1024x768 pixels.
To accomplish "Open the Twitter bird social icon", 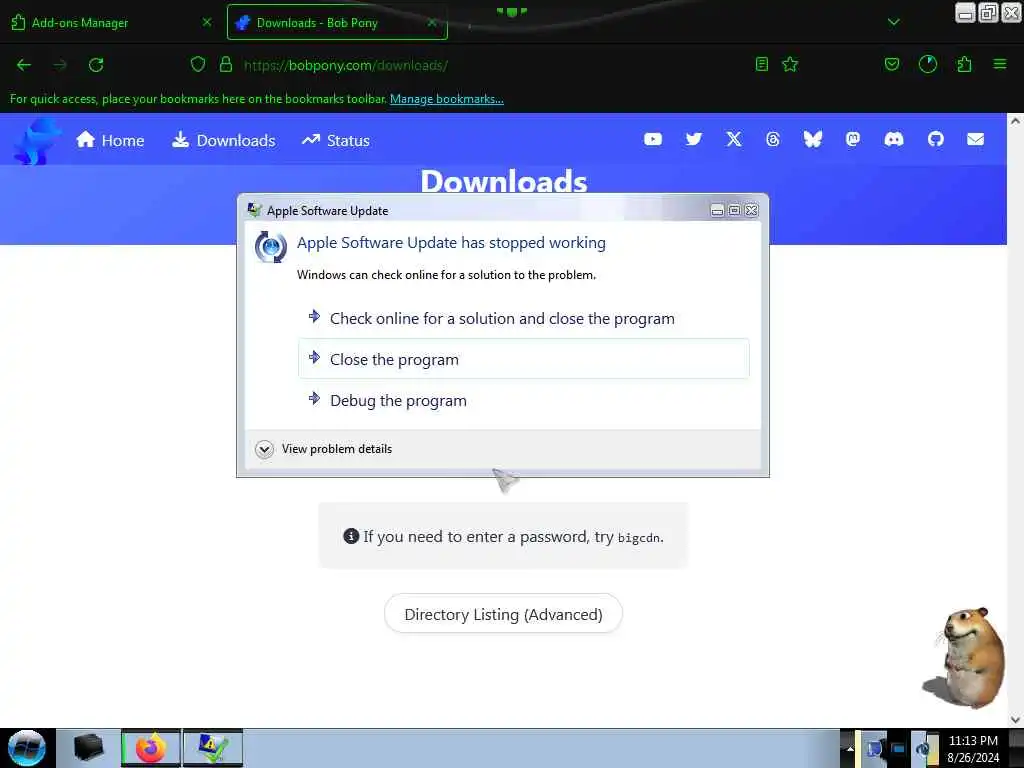I will point(694,139).
